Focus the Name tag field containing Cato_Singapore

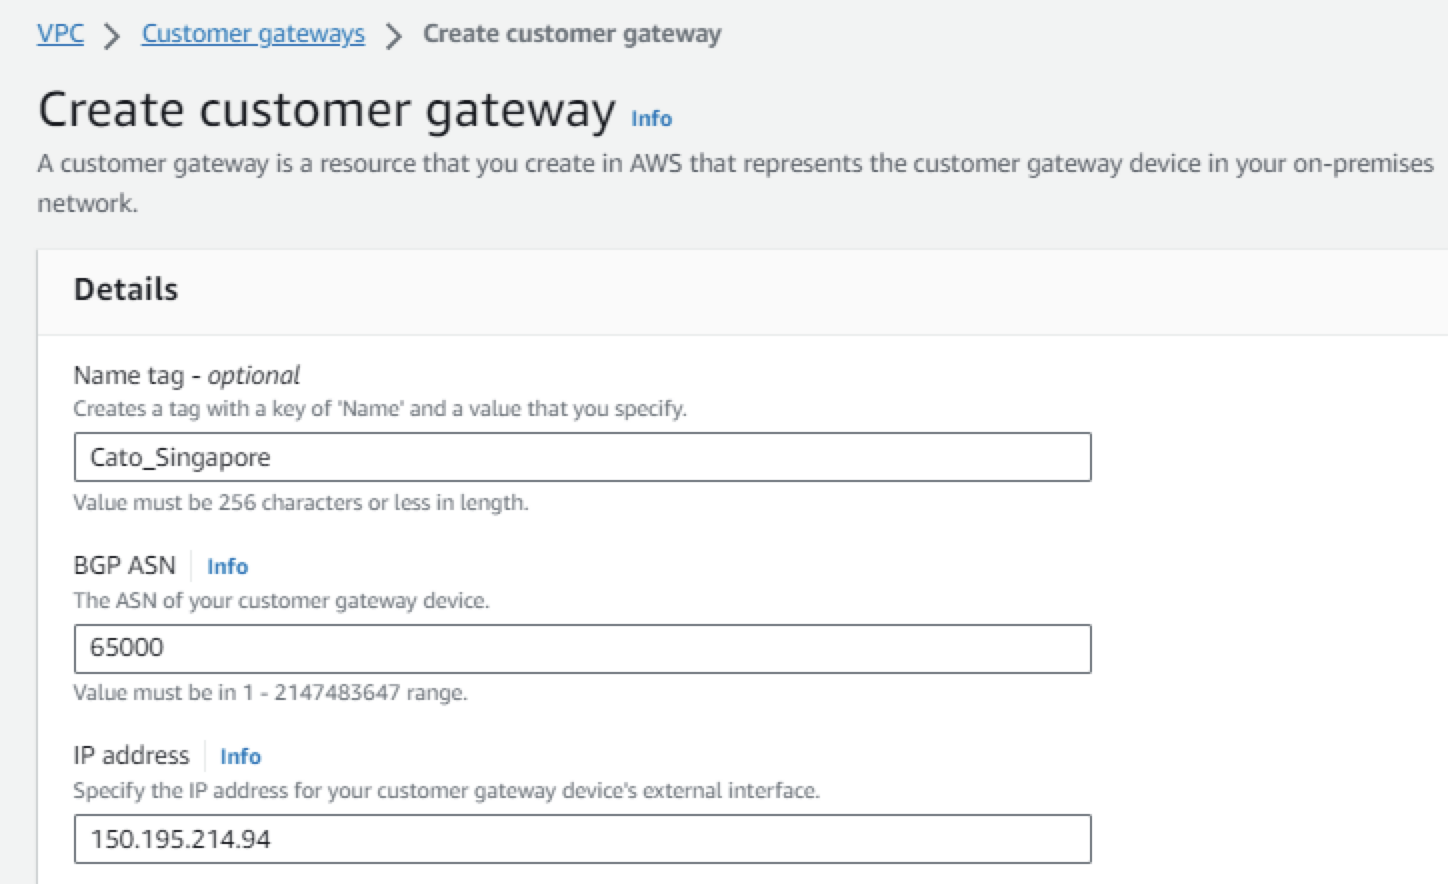582,457
